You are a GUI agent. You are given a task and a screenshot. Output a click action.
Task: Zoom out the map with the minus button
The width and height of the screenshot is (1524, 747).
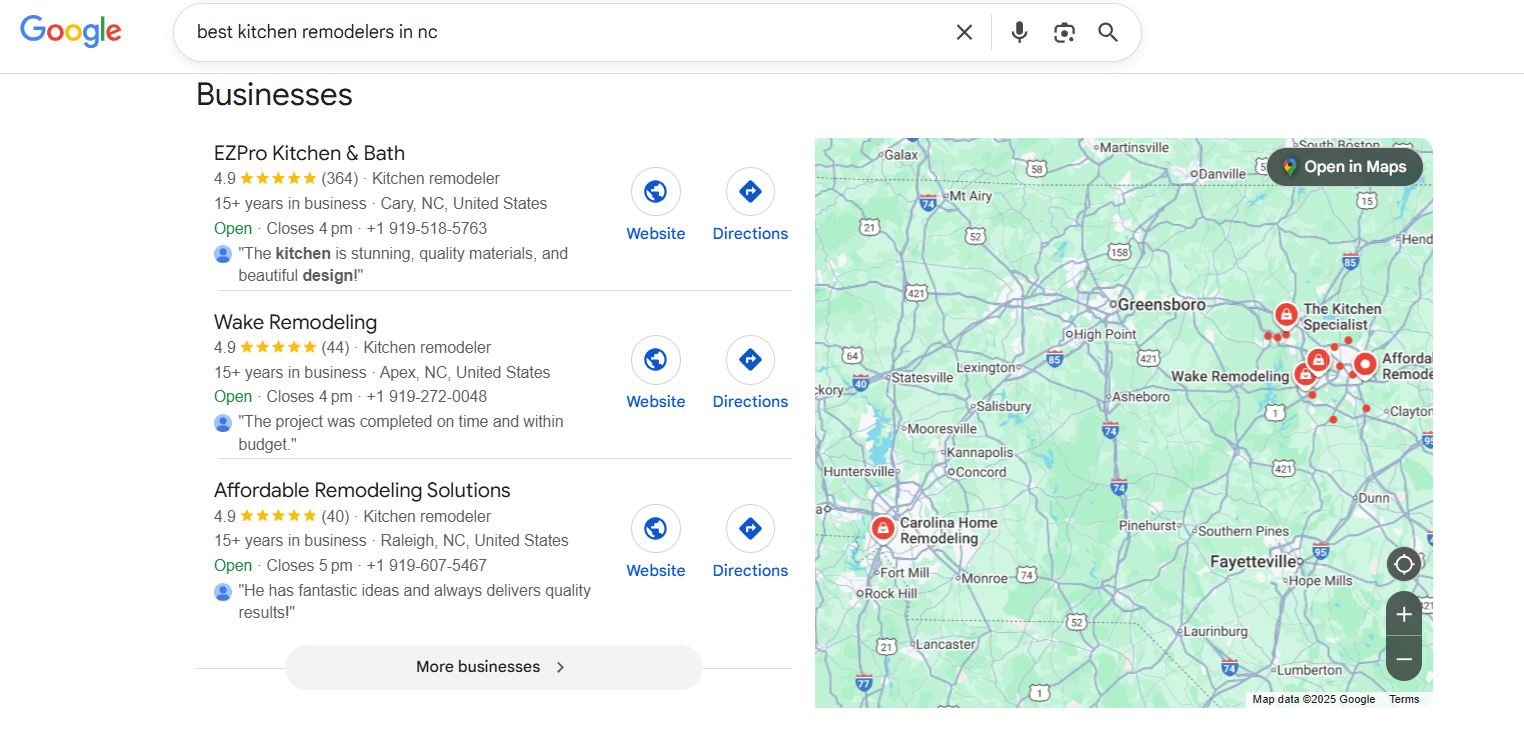pos(1404,658)
